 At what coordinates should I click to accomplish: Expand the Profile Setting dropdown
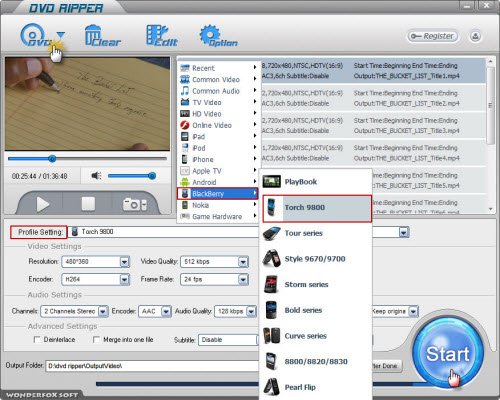(x=404, y=232)
